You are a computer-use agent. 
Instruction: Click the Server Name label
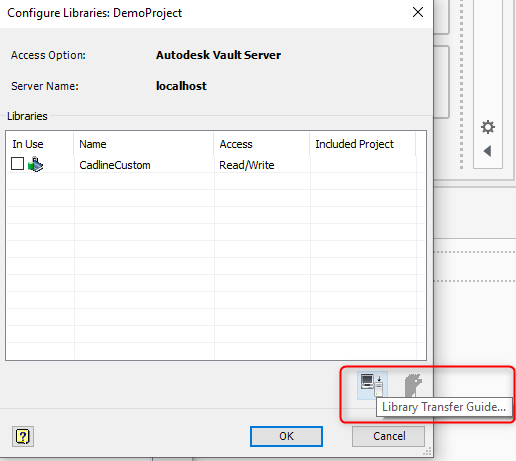(x=45, y=86)
